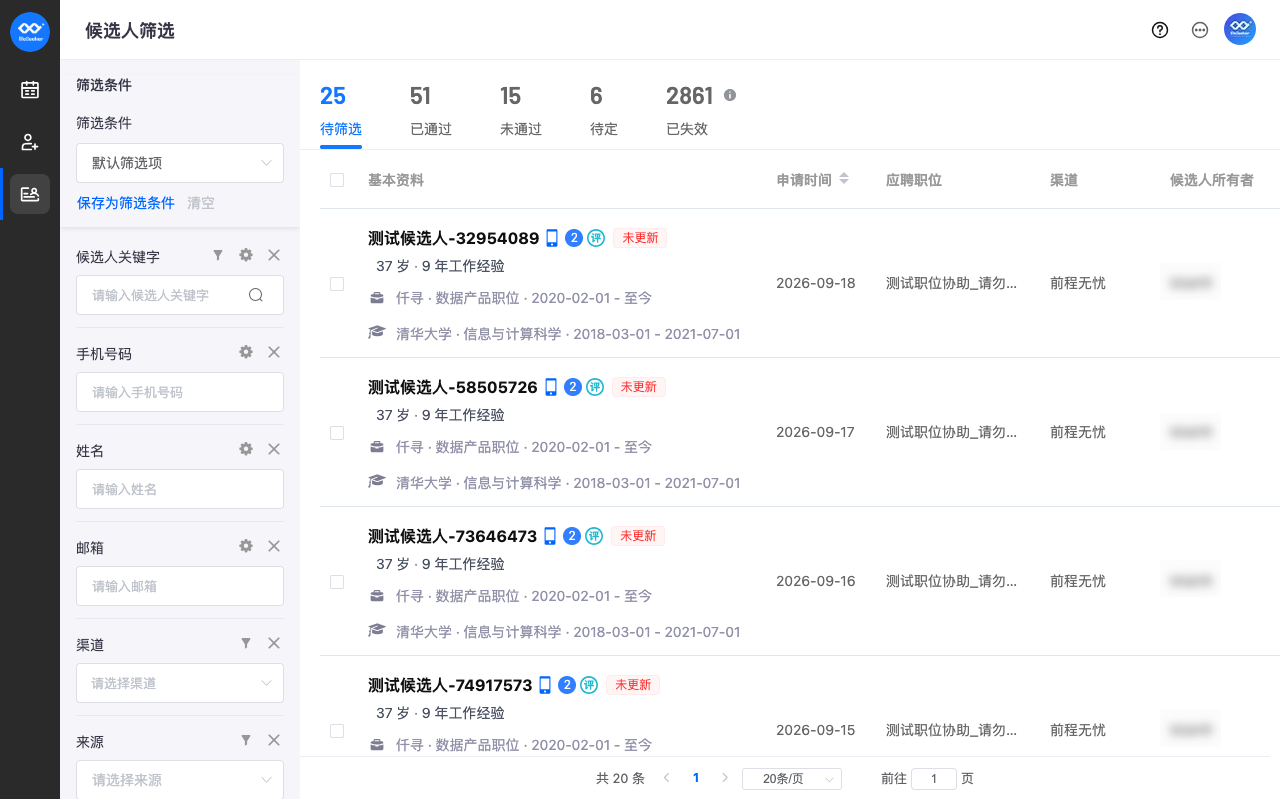Open the add-candidate icon in sidebar
Screen dimensions: 1280x799
point(30,142)
